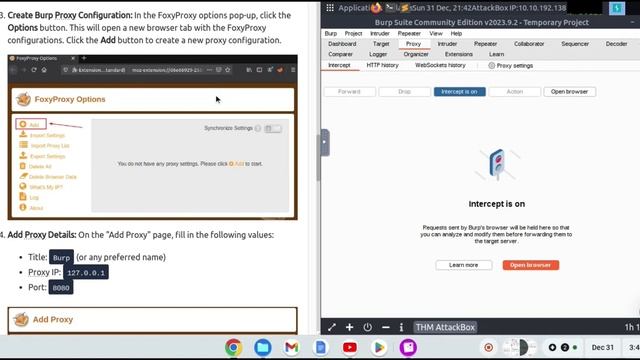Click the top Open browser button
Viewport: 640px width, 360px height.
coord(569,92)
